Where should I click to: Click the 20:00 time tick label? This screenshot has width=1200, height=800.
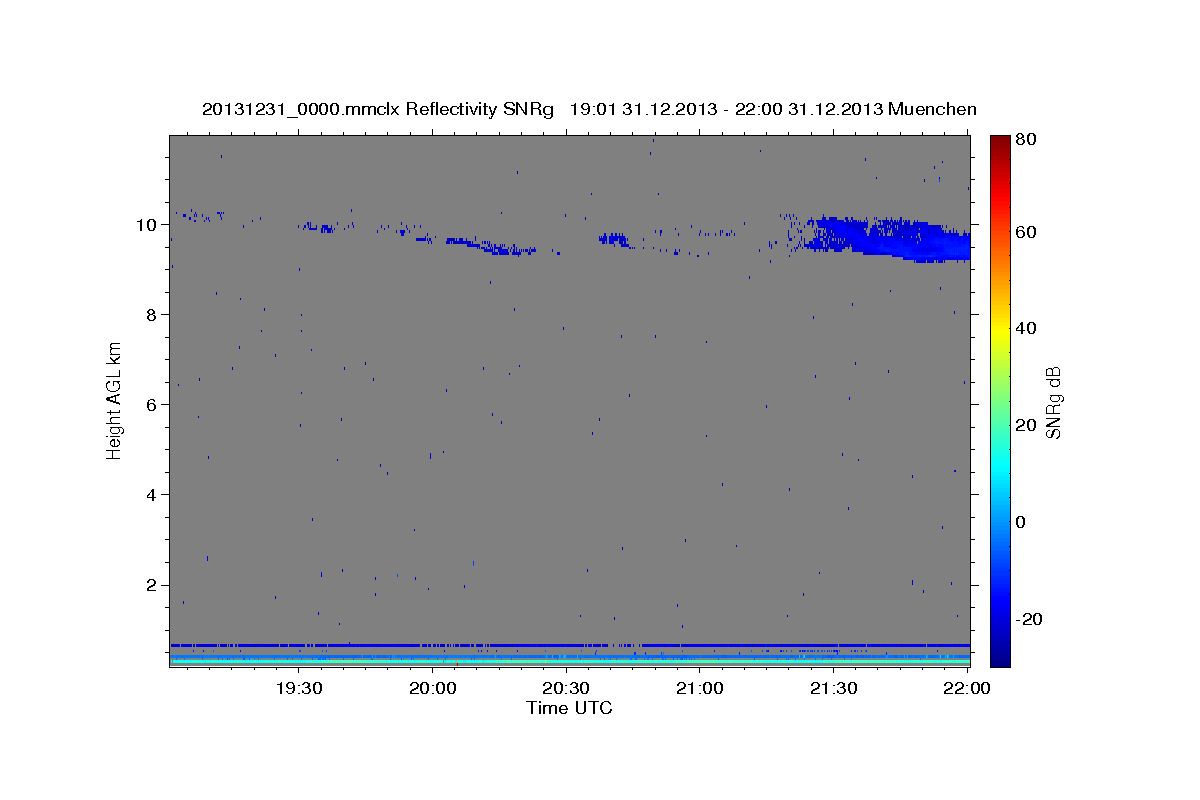(433, 688)
